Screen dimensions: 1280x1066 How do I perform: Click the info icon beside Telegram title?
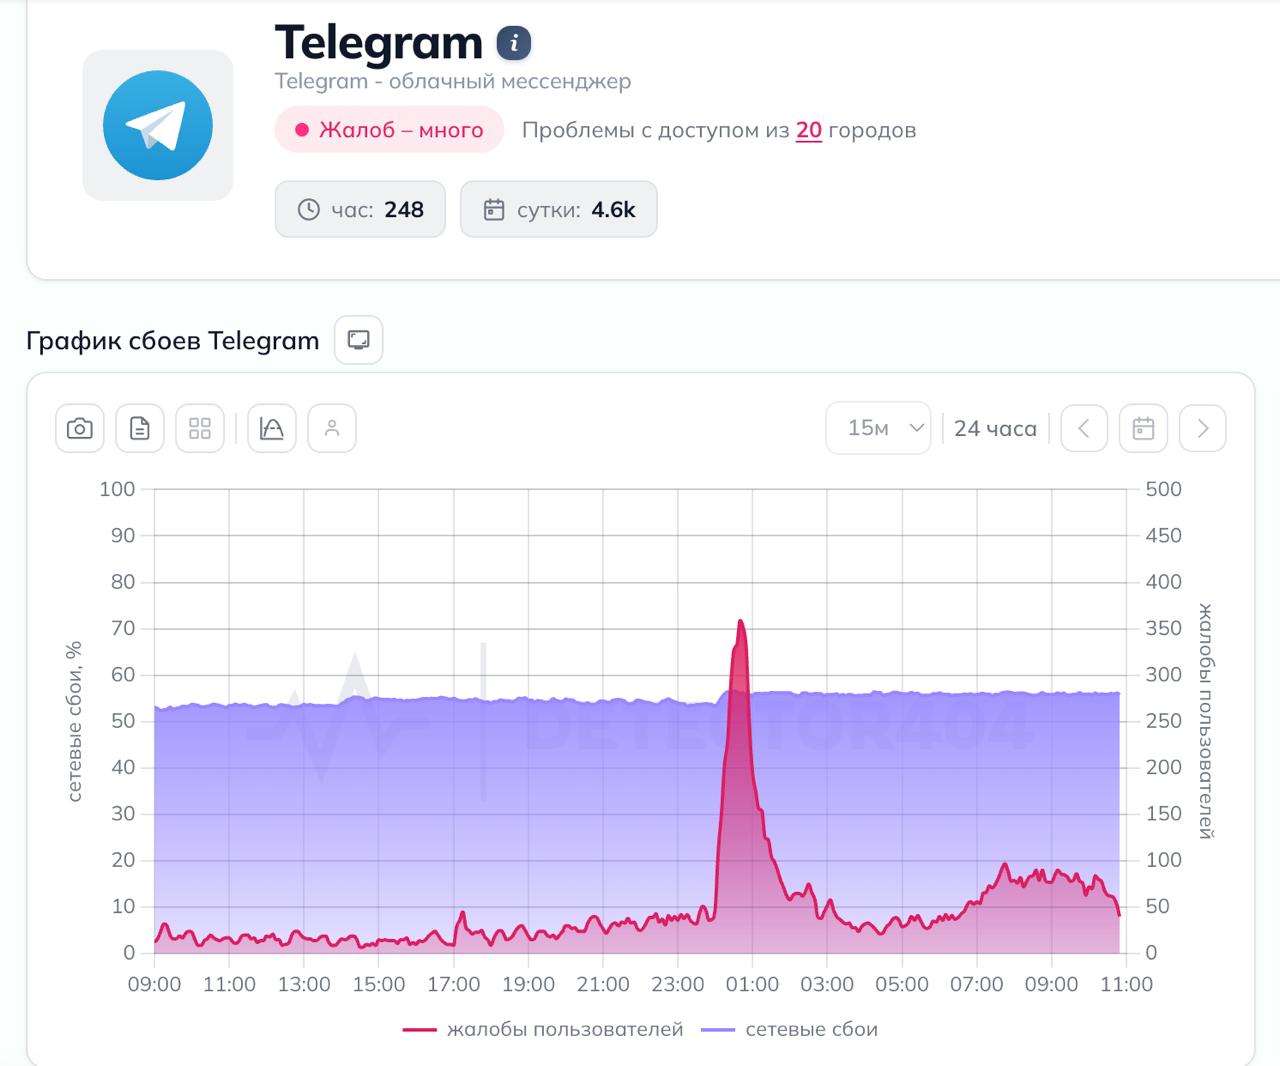(514, 43)
